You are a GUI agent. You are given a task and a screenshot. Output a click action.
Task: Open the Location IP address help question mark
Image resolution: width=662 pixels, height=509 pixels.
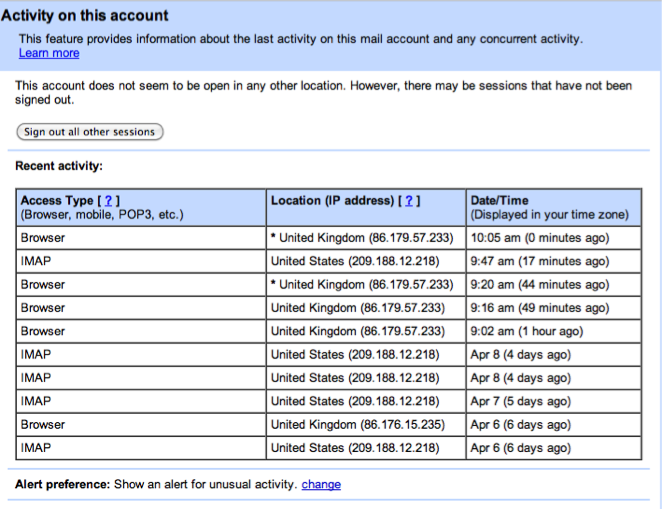pyautogui.click(x=410, y=201)
